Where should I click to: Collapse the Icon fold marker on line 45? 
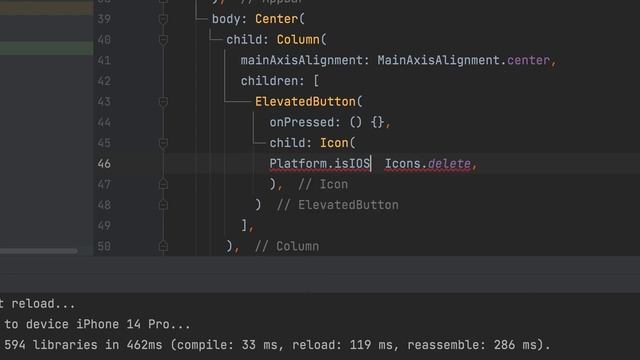(163, 143)
